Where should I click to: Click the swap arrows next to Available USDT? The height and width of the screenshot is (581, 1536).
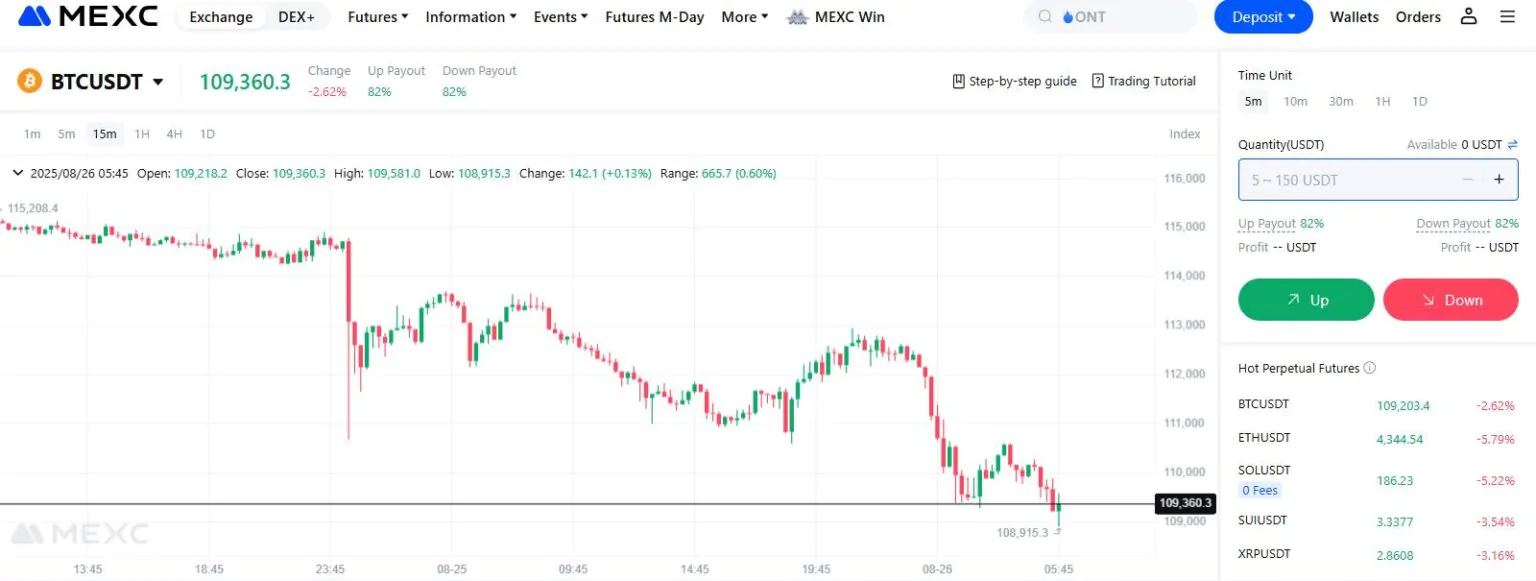[1513, 145]
